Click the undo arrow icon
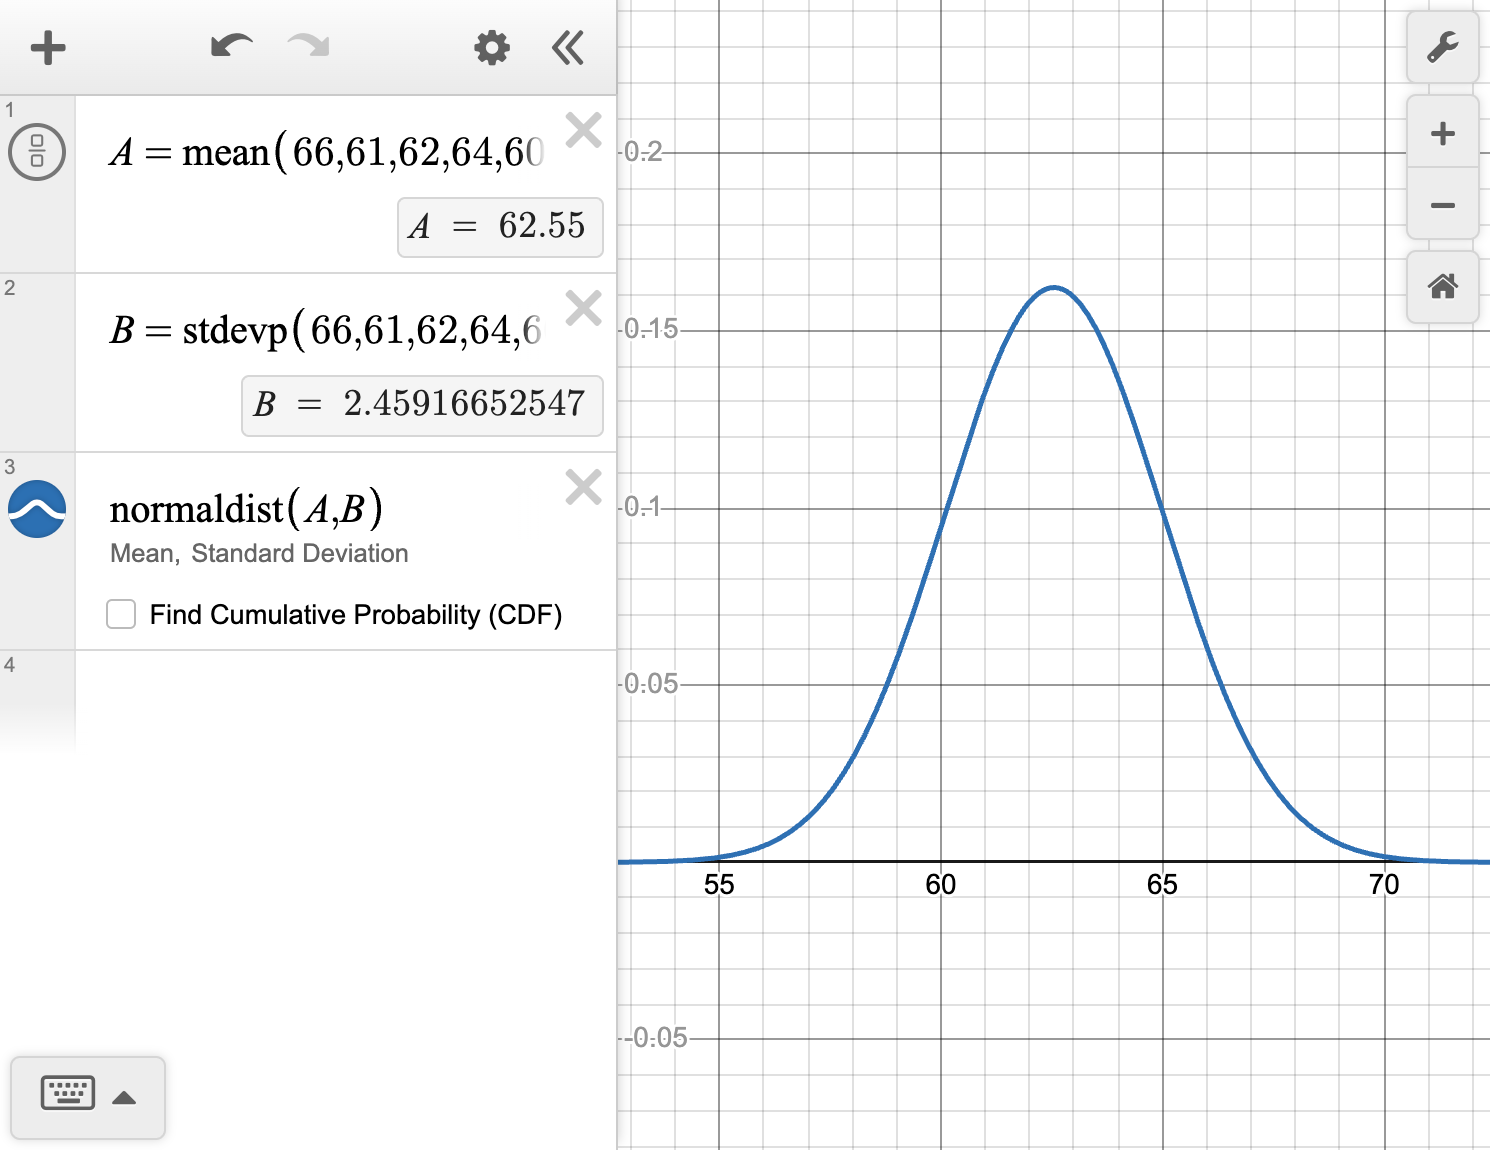This screenshot has width=1490, height=1150. click(231, 47)
